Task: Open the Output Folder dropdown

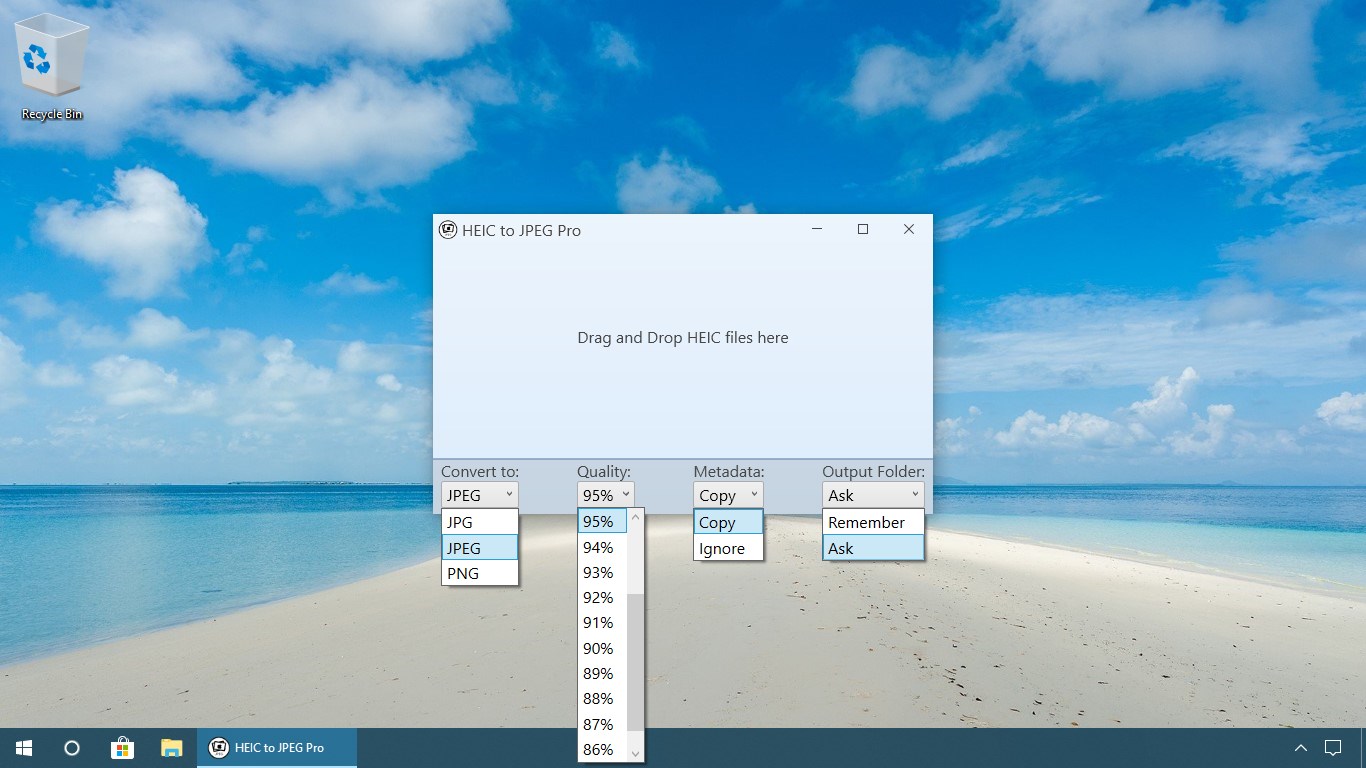Action: (x=873, y=495)
